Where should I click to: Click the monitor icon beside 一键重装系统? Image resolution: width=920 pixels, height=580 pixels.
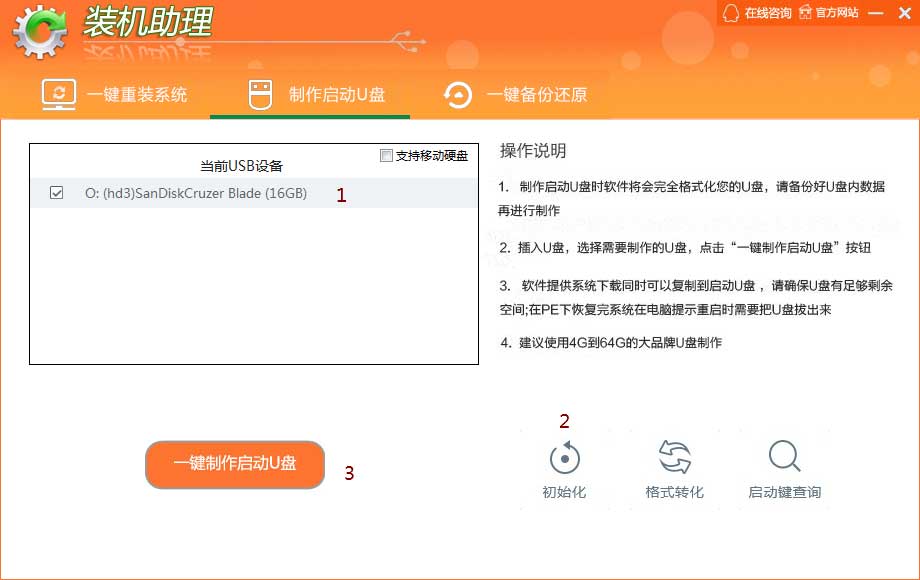click(x=59, y=95)
